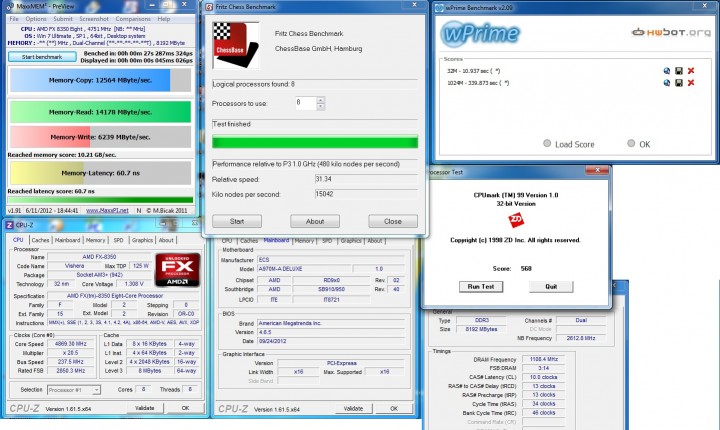This screenshot has width=720, height=430.
Task: Switch to the Graphics tab in left CPU-Z
Action: (x=142, y=240)
